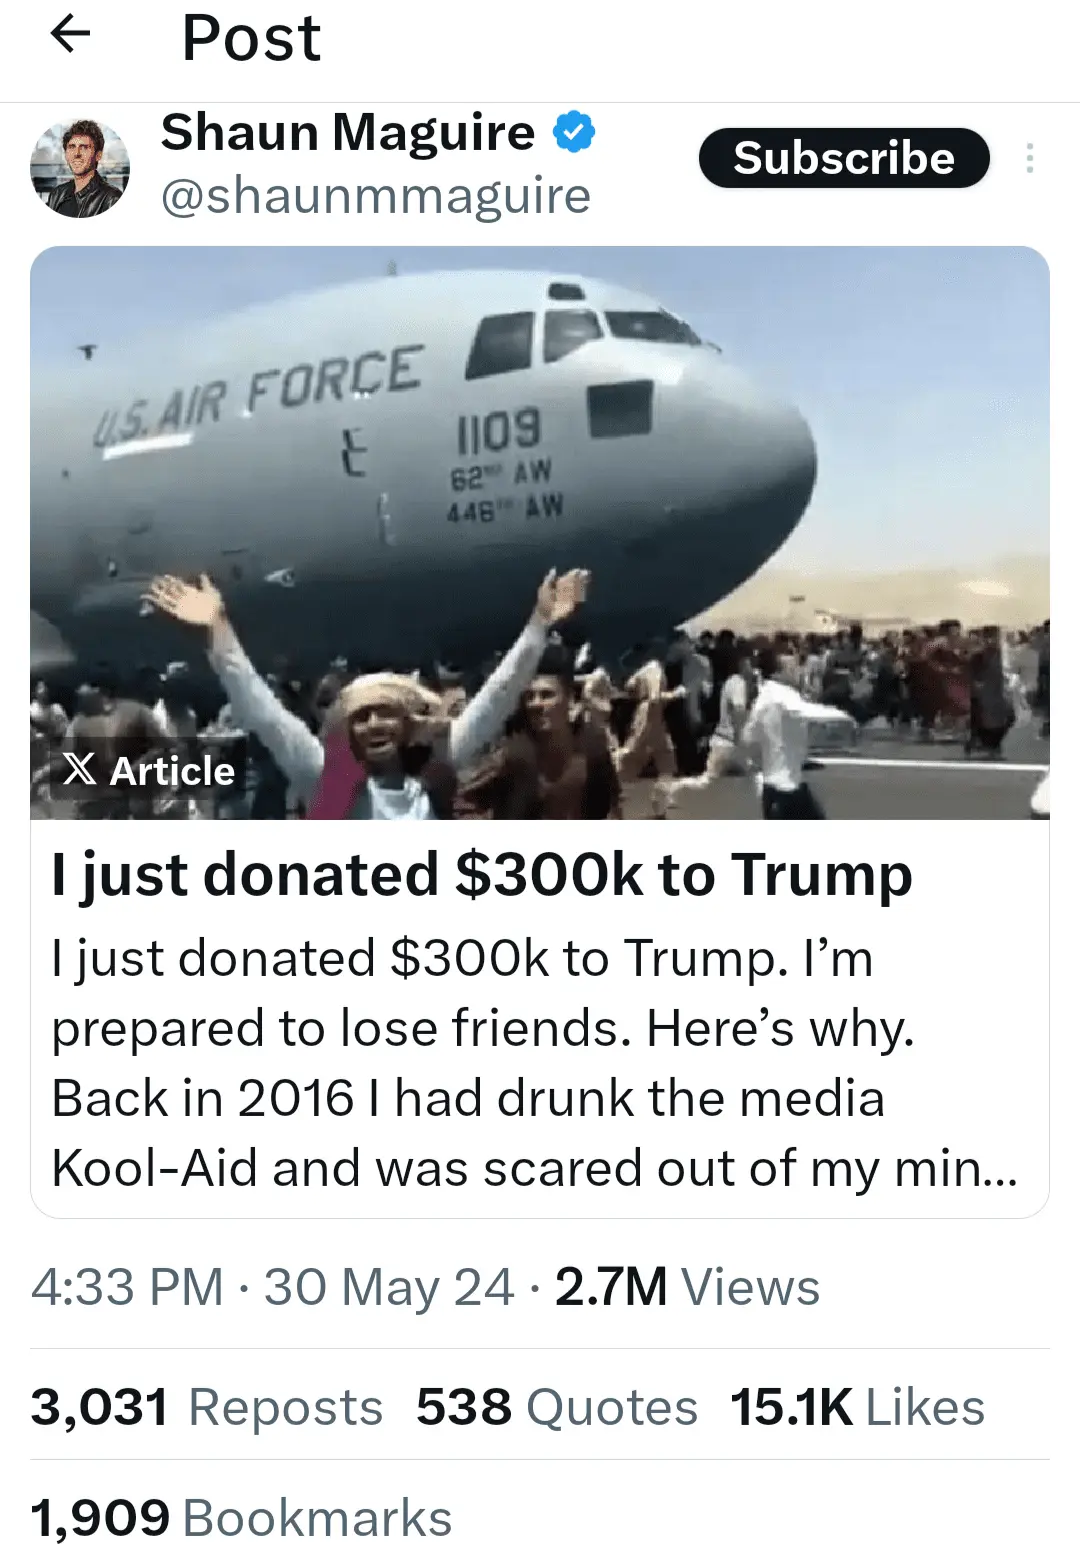The image size is (1080, 1567).
Task: Click the Article label on image
Action: pyautogui.click(x=172, y=771)
